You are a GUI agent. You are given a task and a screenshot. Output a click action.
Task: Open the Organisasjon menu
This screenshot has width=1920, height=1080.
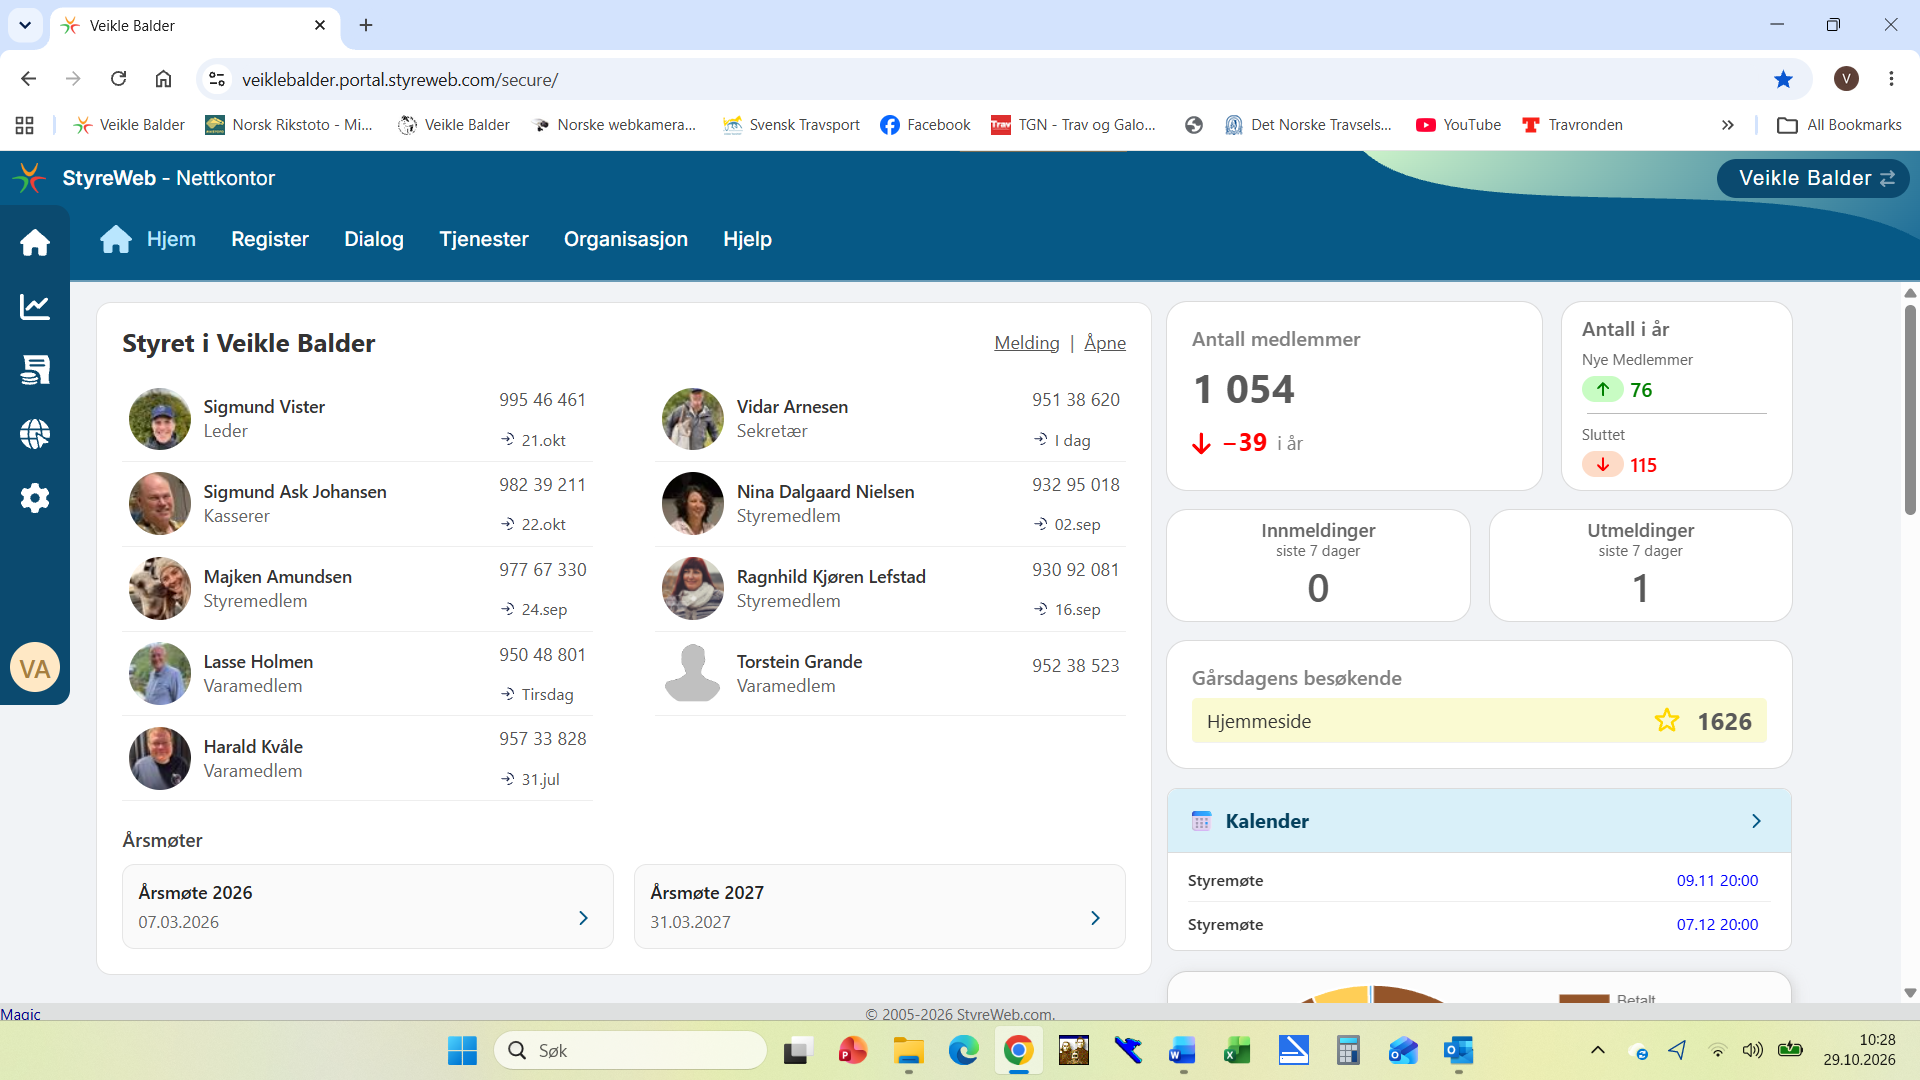[x=626, y=239]
